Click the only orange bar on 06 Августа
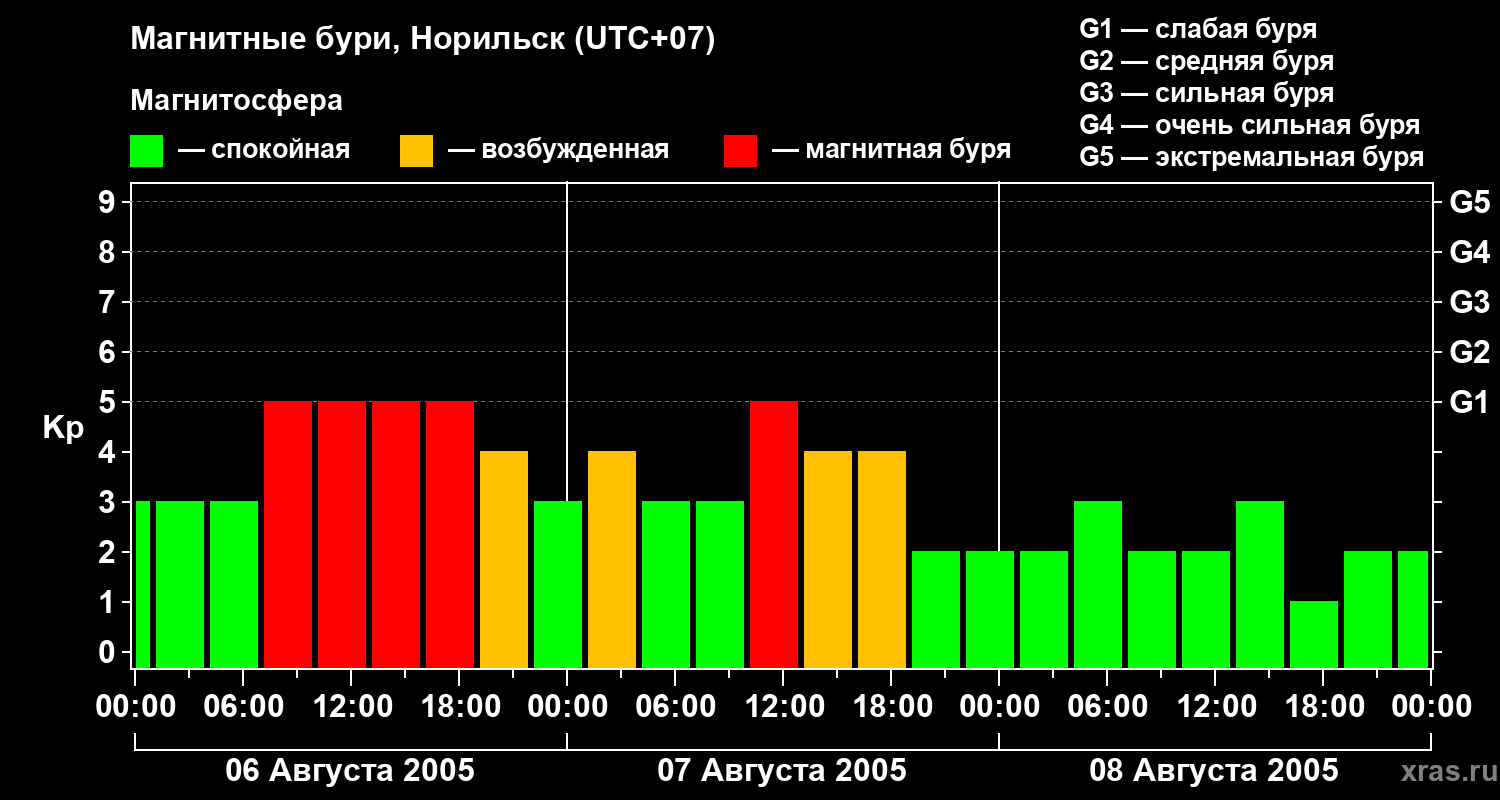 point(504,559)
